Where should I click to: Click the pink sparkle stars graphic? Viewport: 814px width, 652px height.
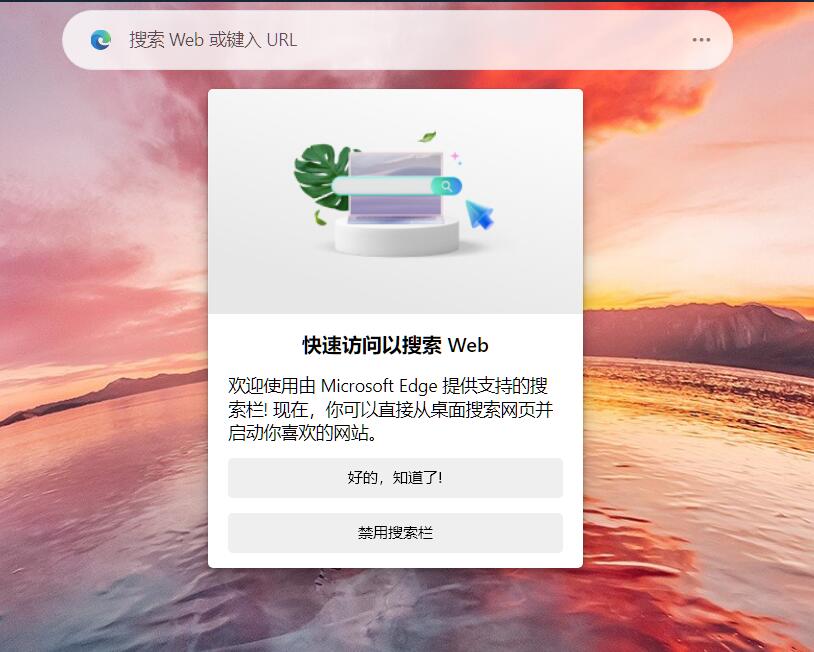[456, 158]
